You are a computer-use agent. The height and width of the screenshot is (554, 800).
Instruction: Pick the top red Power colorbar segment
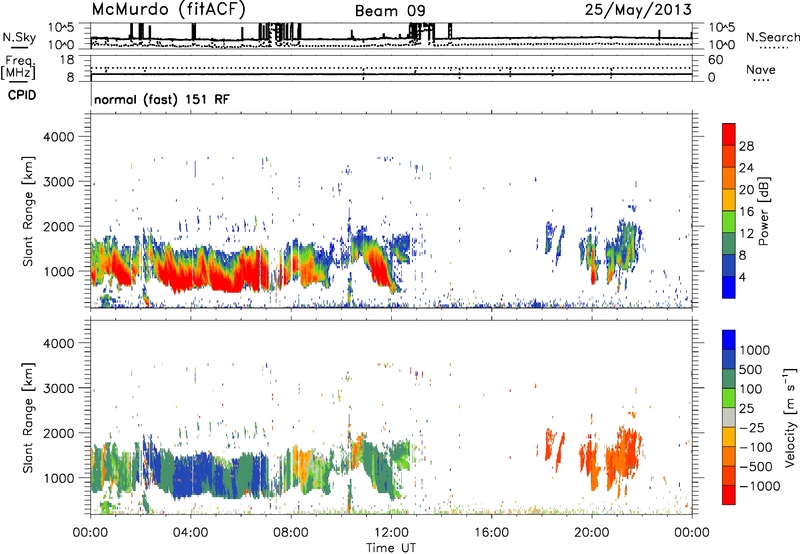pyautogui.click(x=729, y=135)
